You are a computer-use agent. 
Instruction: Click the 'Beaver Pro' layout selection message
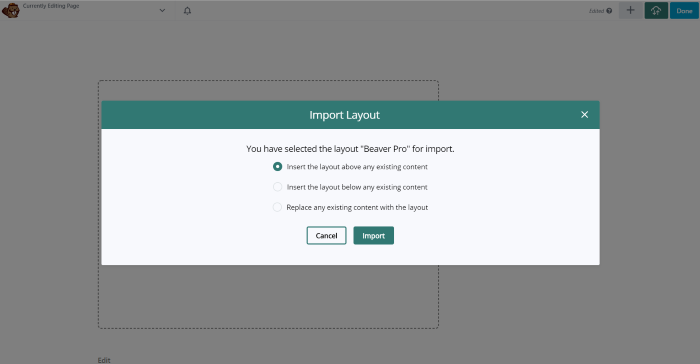(350, 149)
